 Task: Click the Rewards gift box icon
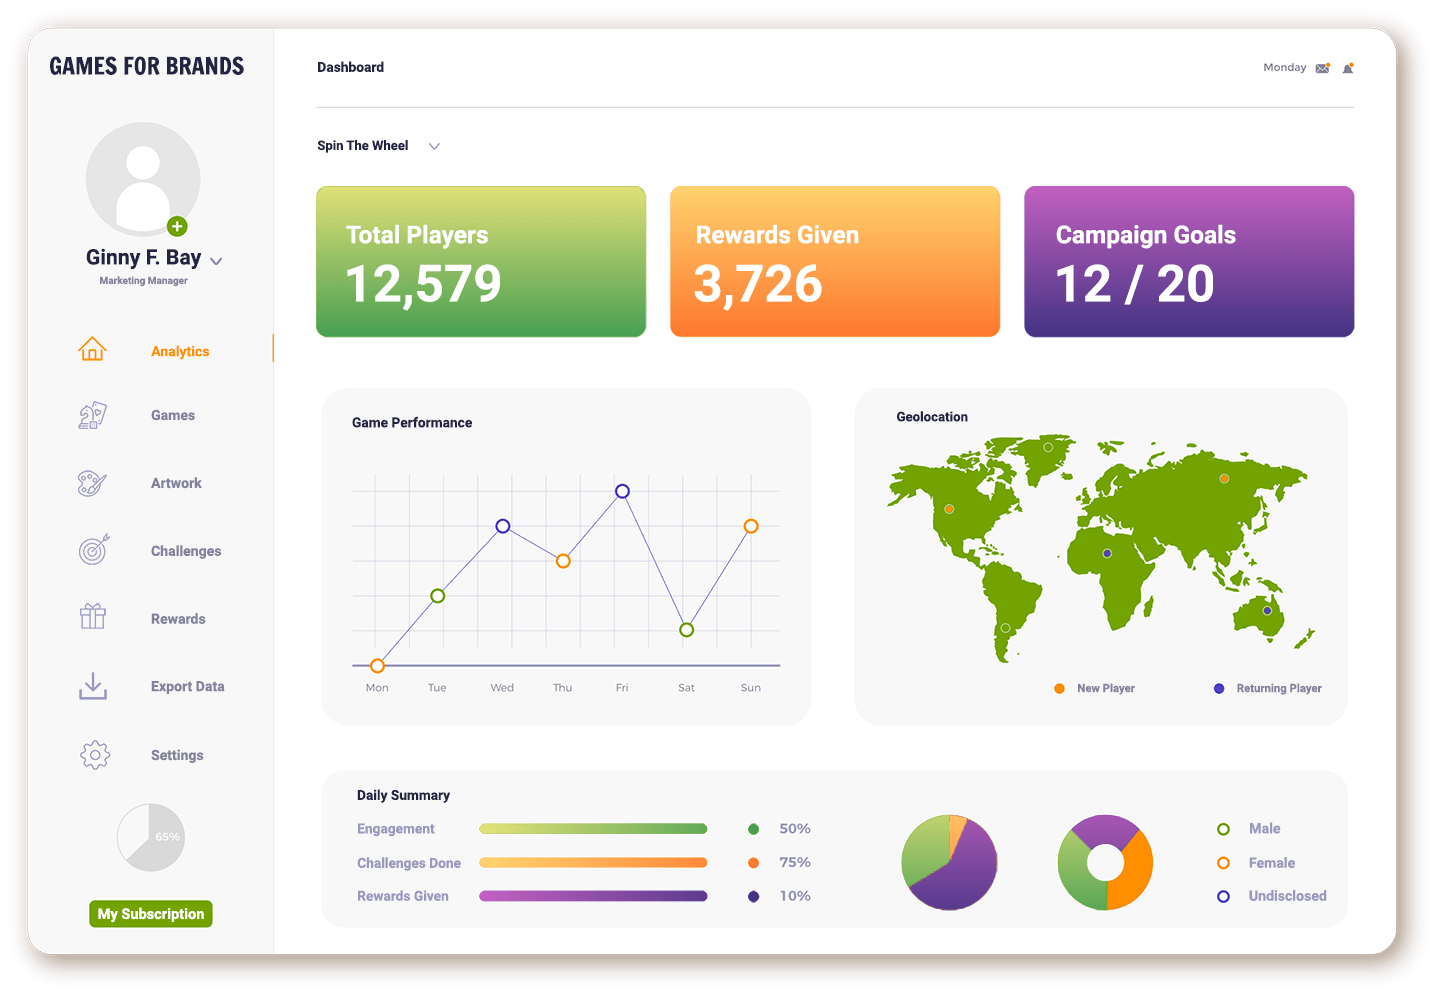pos(93,617)
